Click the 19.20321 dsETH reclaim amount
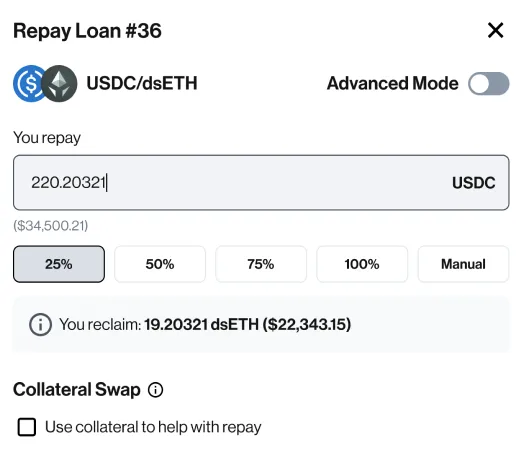524x458 pixels. tap(202, 324)
